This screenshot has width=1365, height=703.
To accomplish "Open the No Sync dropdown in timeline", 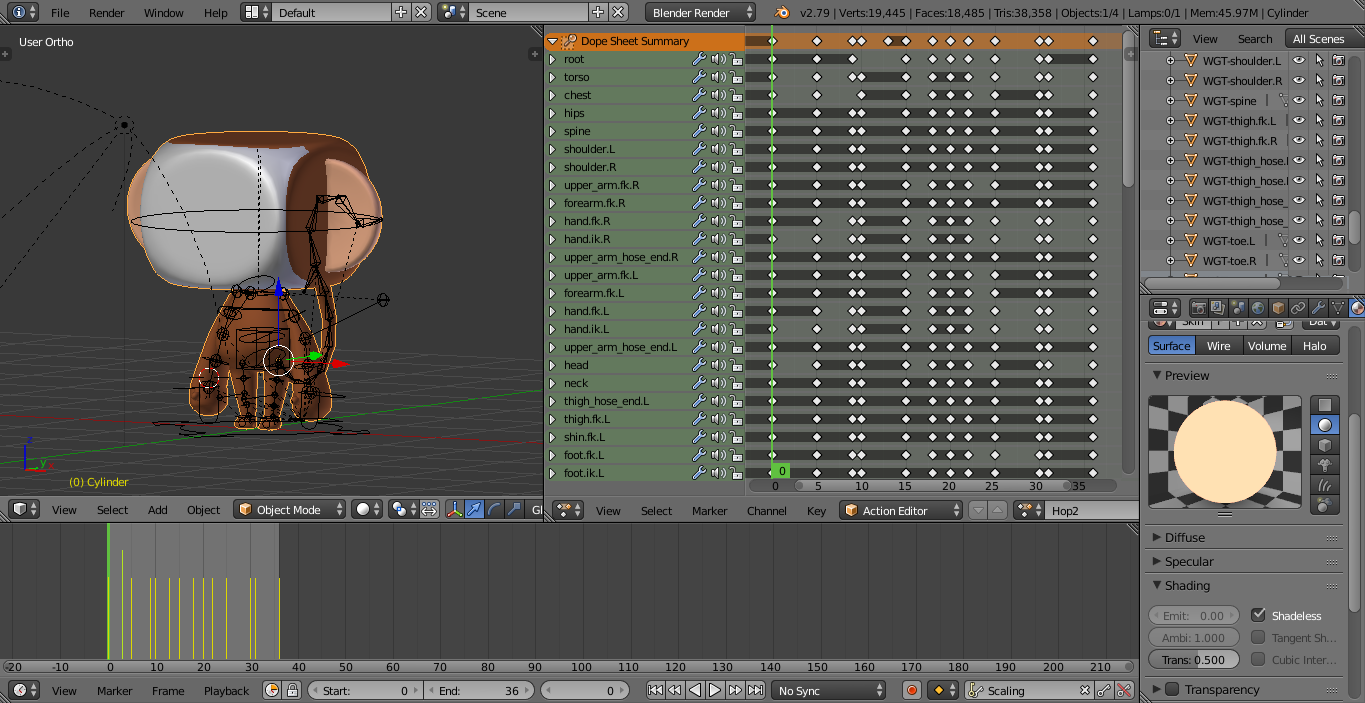I will (827, 690).
